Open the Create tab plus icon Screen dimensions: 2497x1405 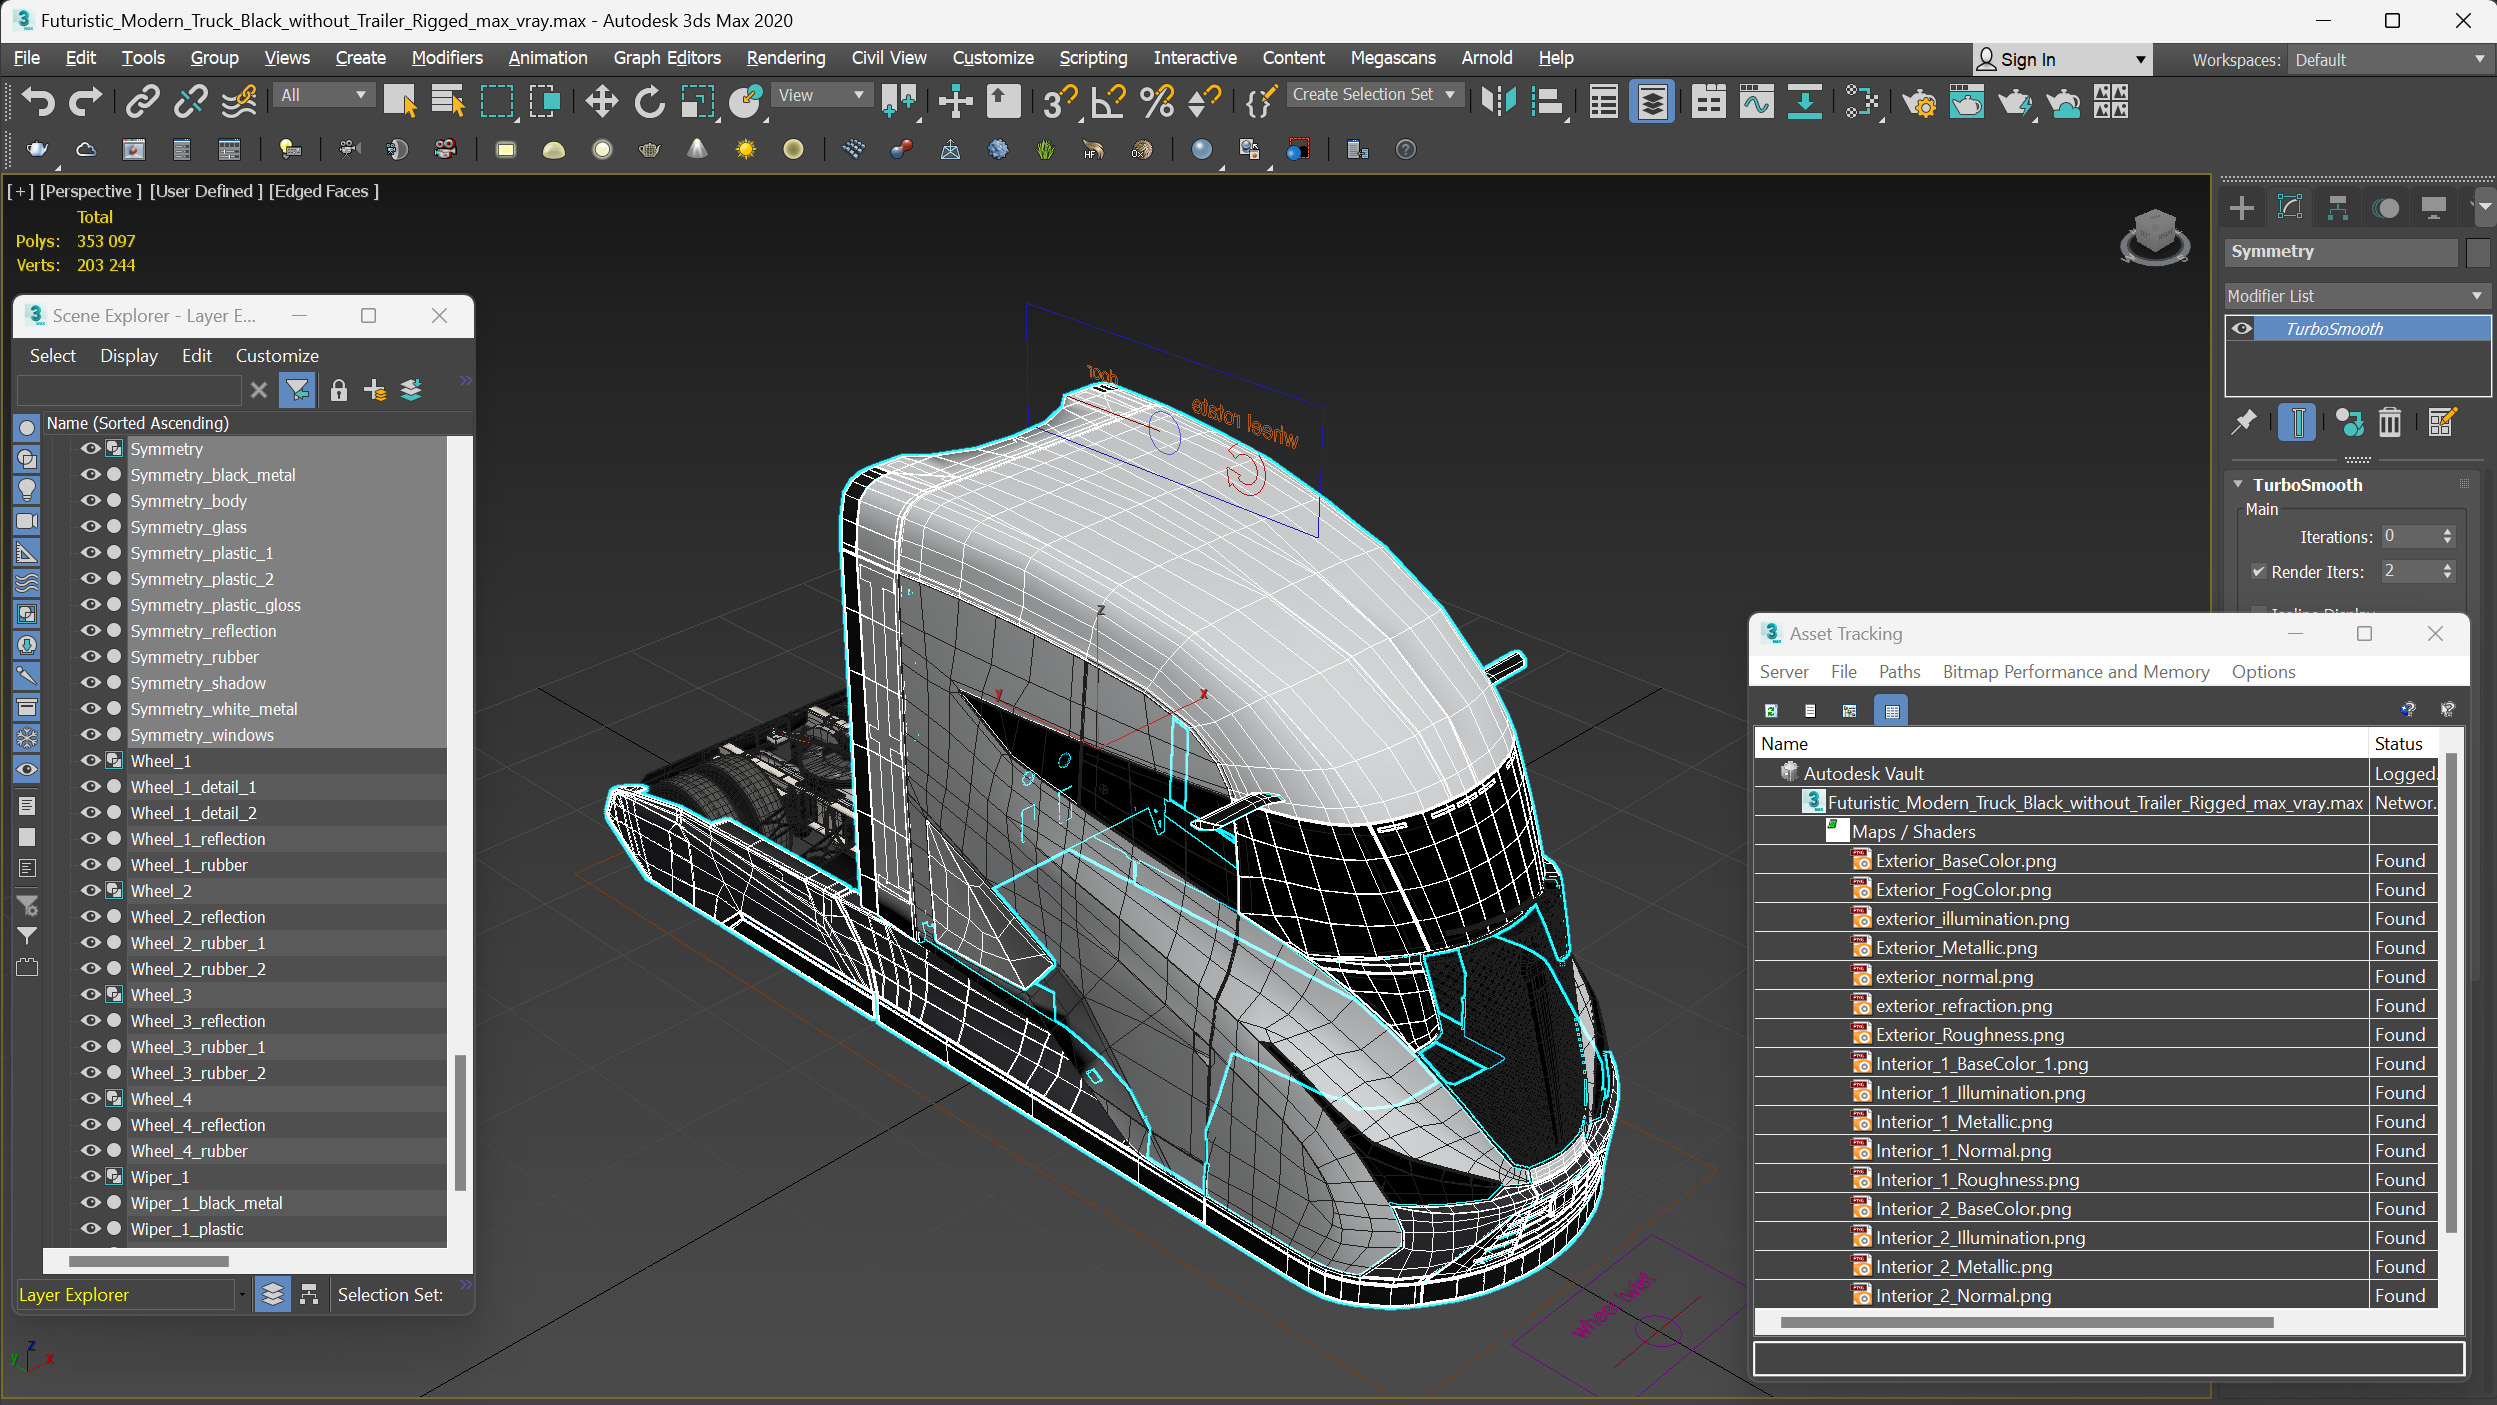[2242, 208]
